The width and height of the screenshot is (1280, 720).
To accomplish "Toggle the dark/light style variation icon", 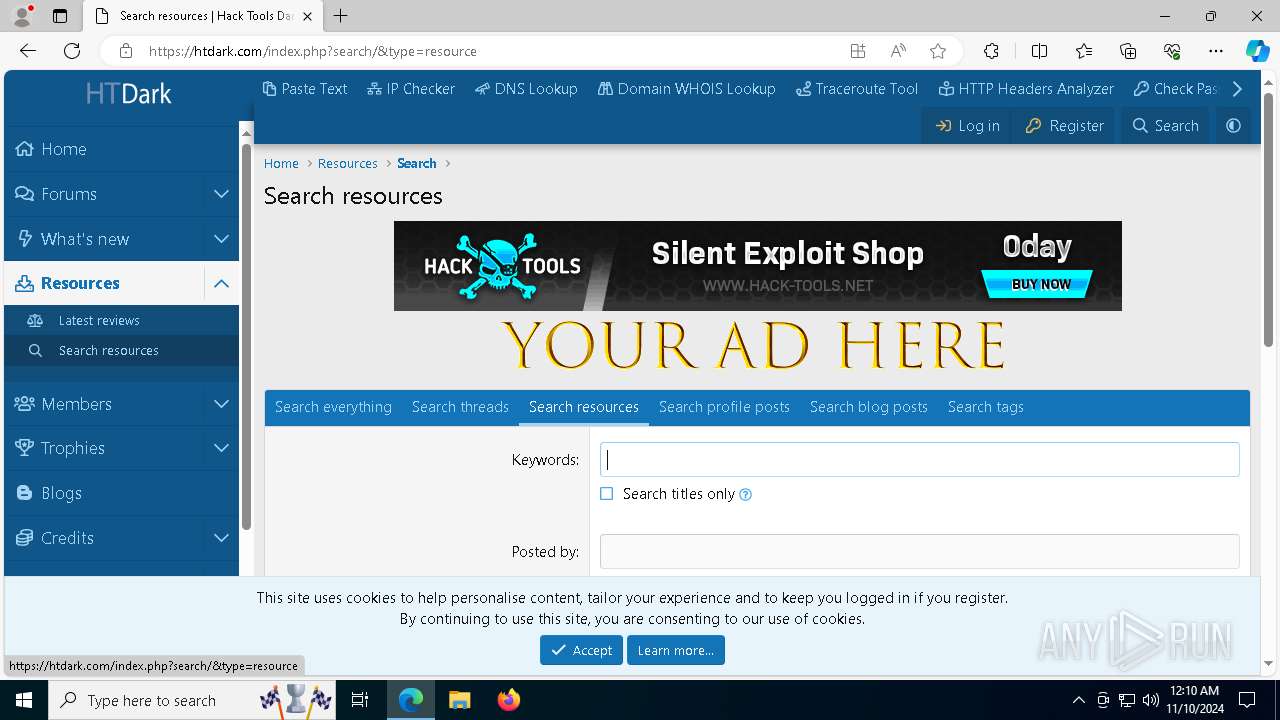I will 1233,125.
